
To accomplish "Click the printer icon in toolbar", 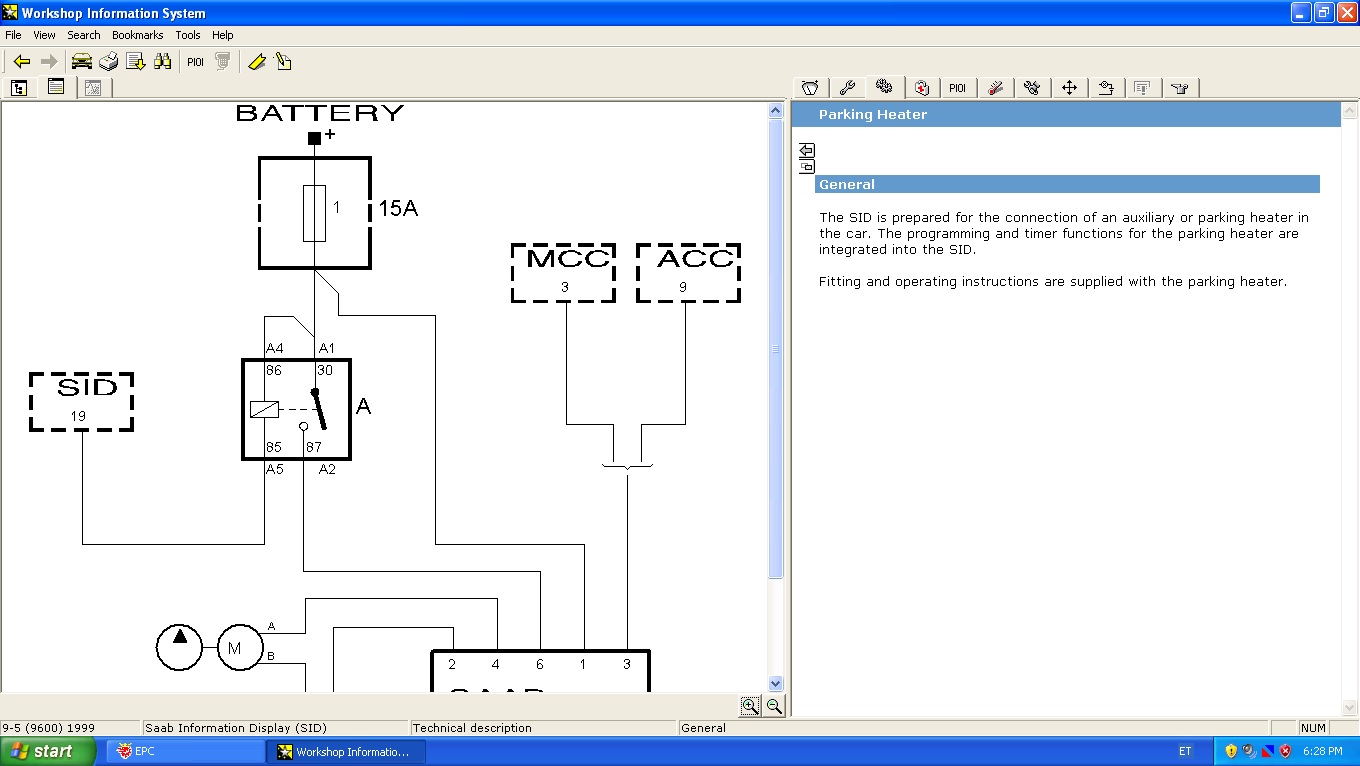I will click(108, 62).
